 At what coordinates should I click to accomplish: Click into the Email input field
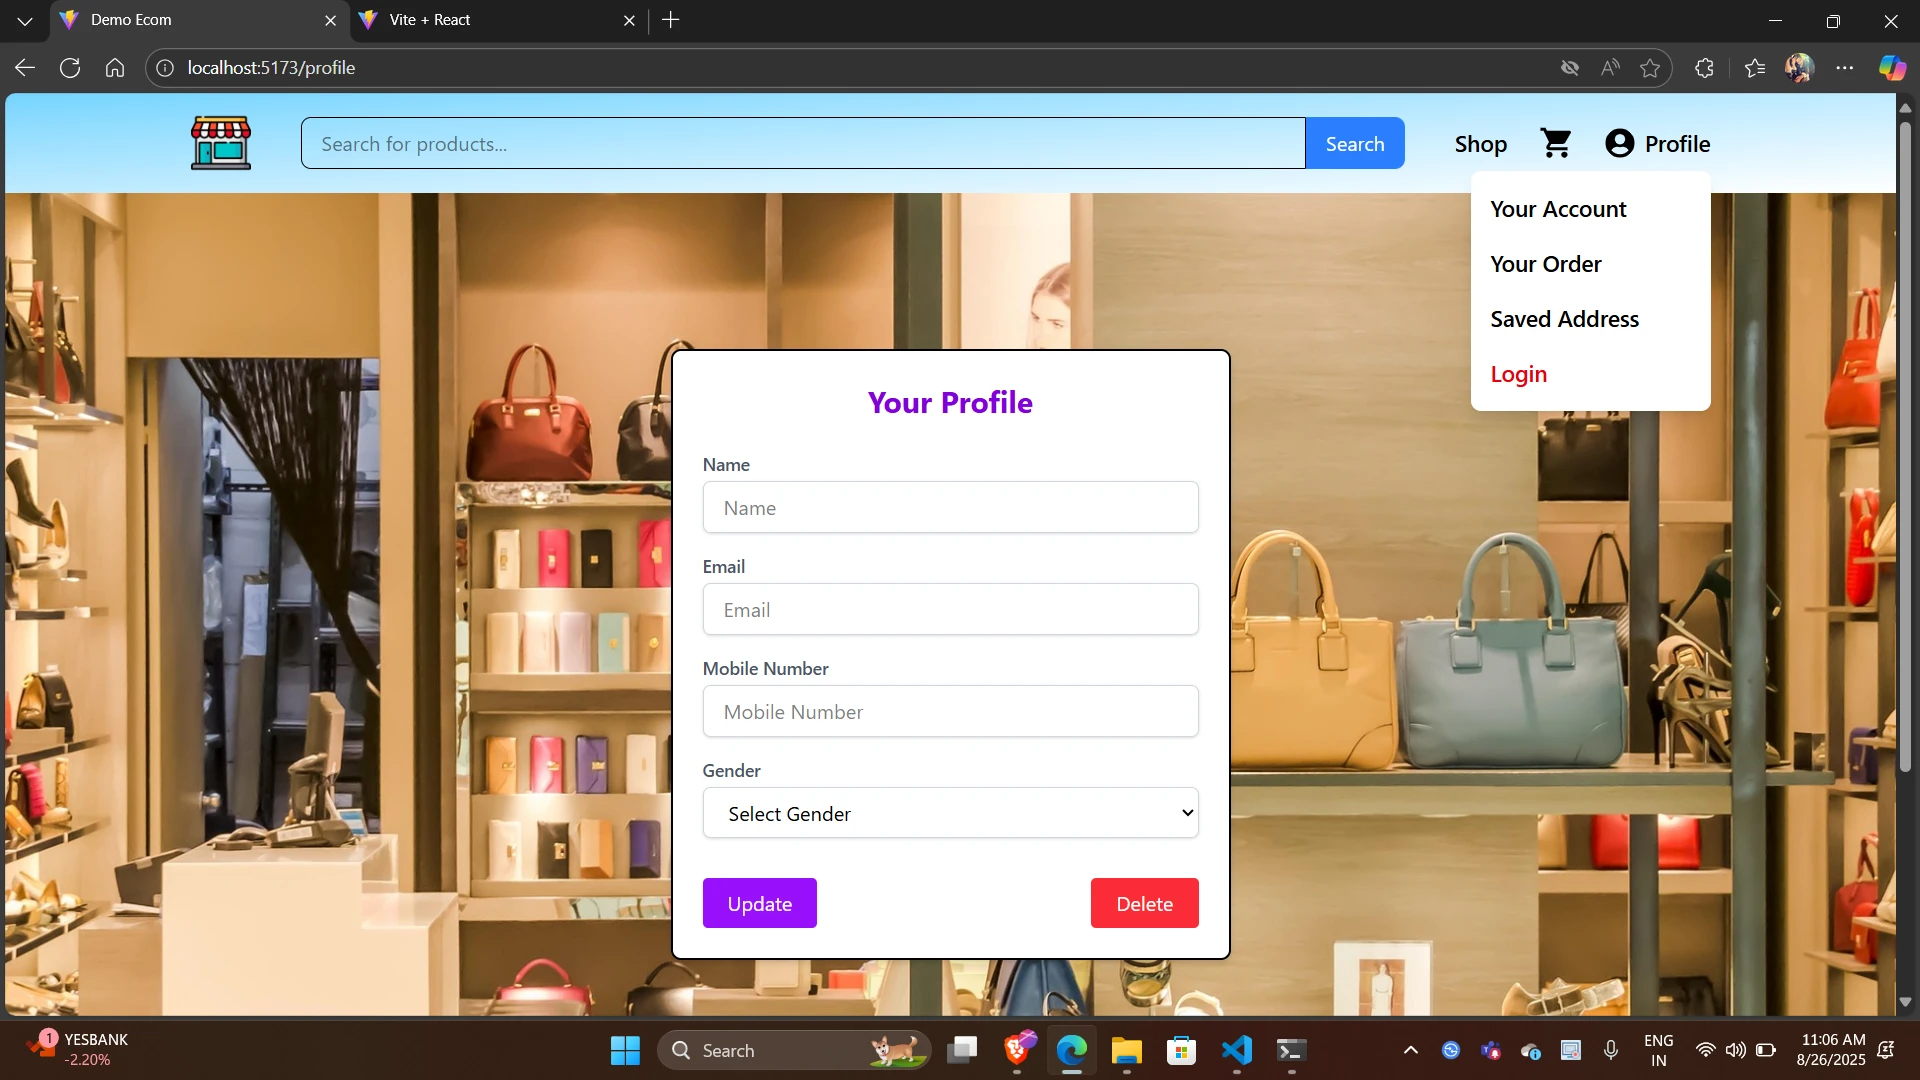click(950, 609)
